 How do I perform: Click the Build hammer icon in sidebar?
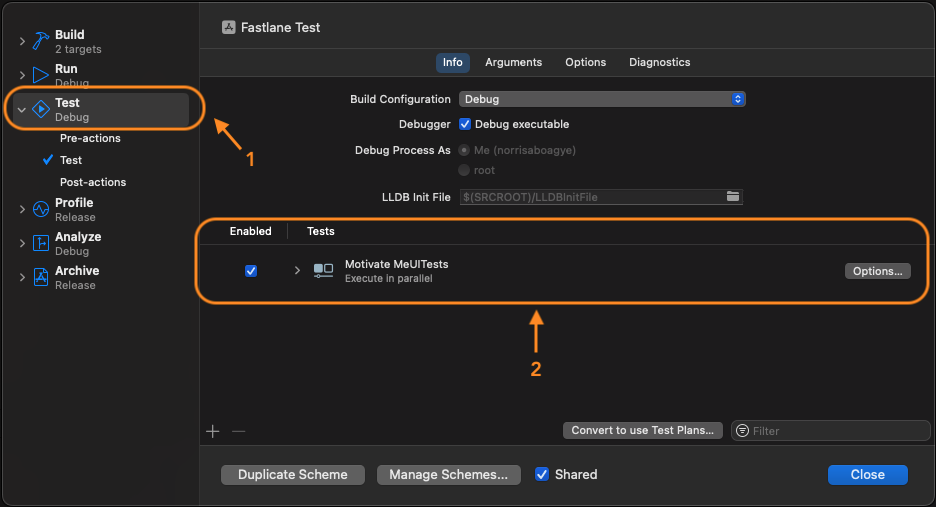tap(40, 41)
